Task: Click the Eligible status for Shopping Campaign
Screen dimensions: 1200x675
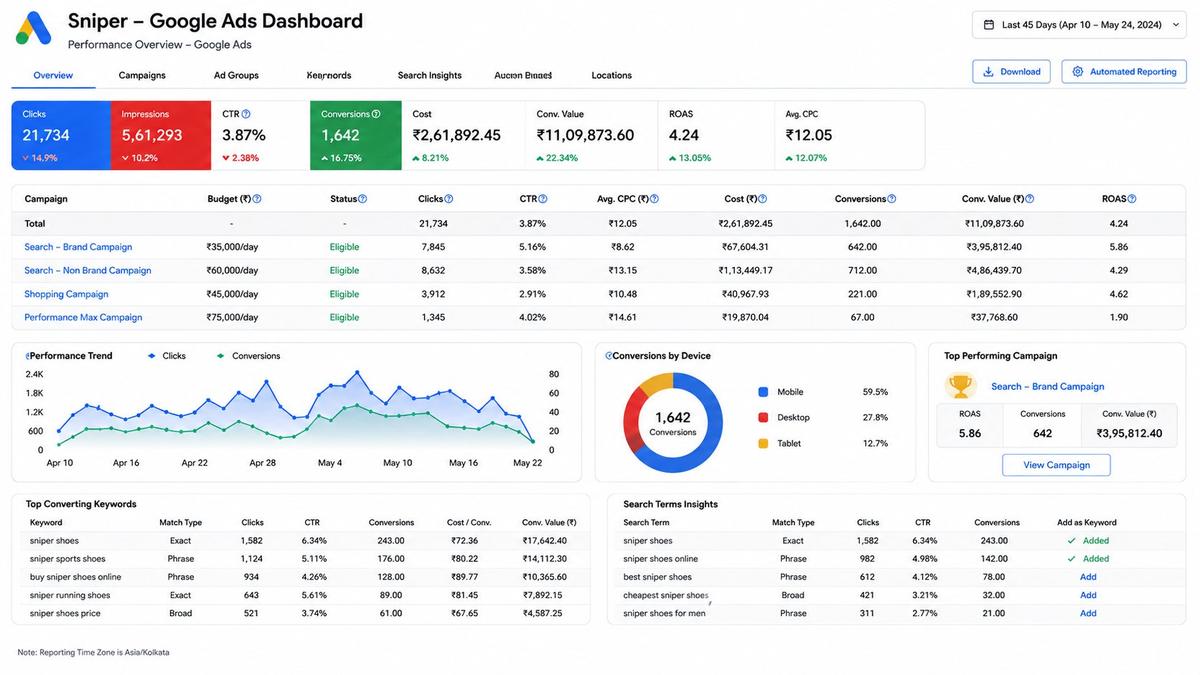Action: click(x=344, y=294)
